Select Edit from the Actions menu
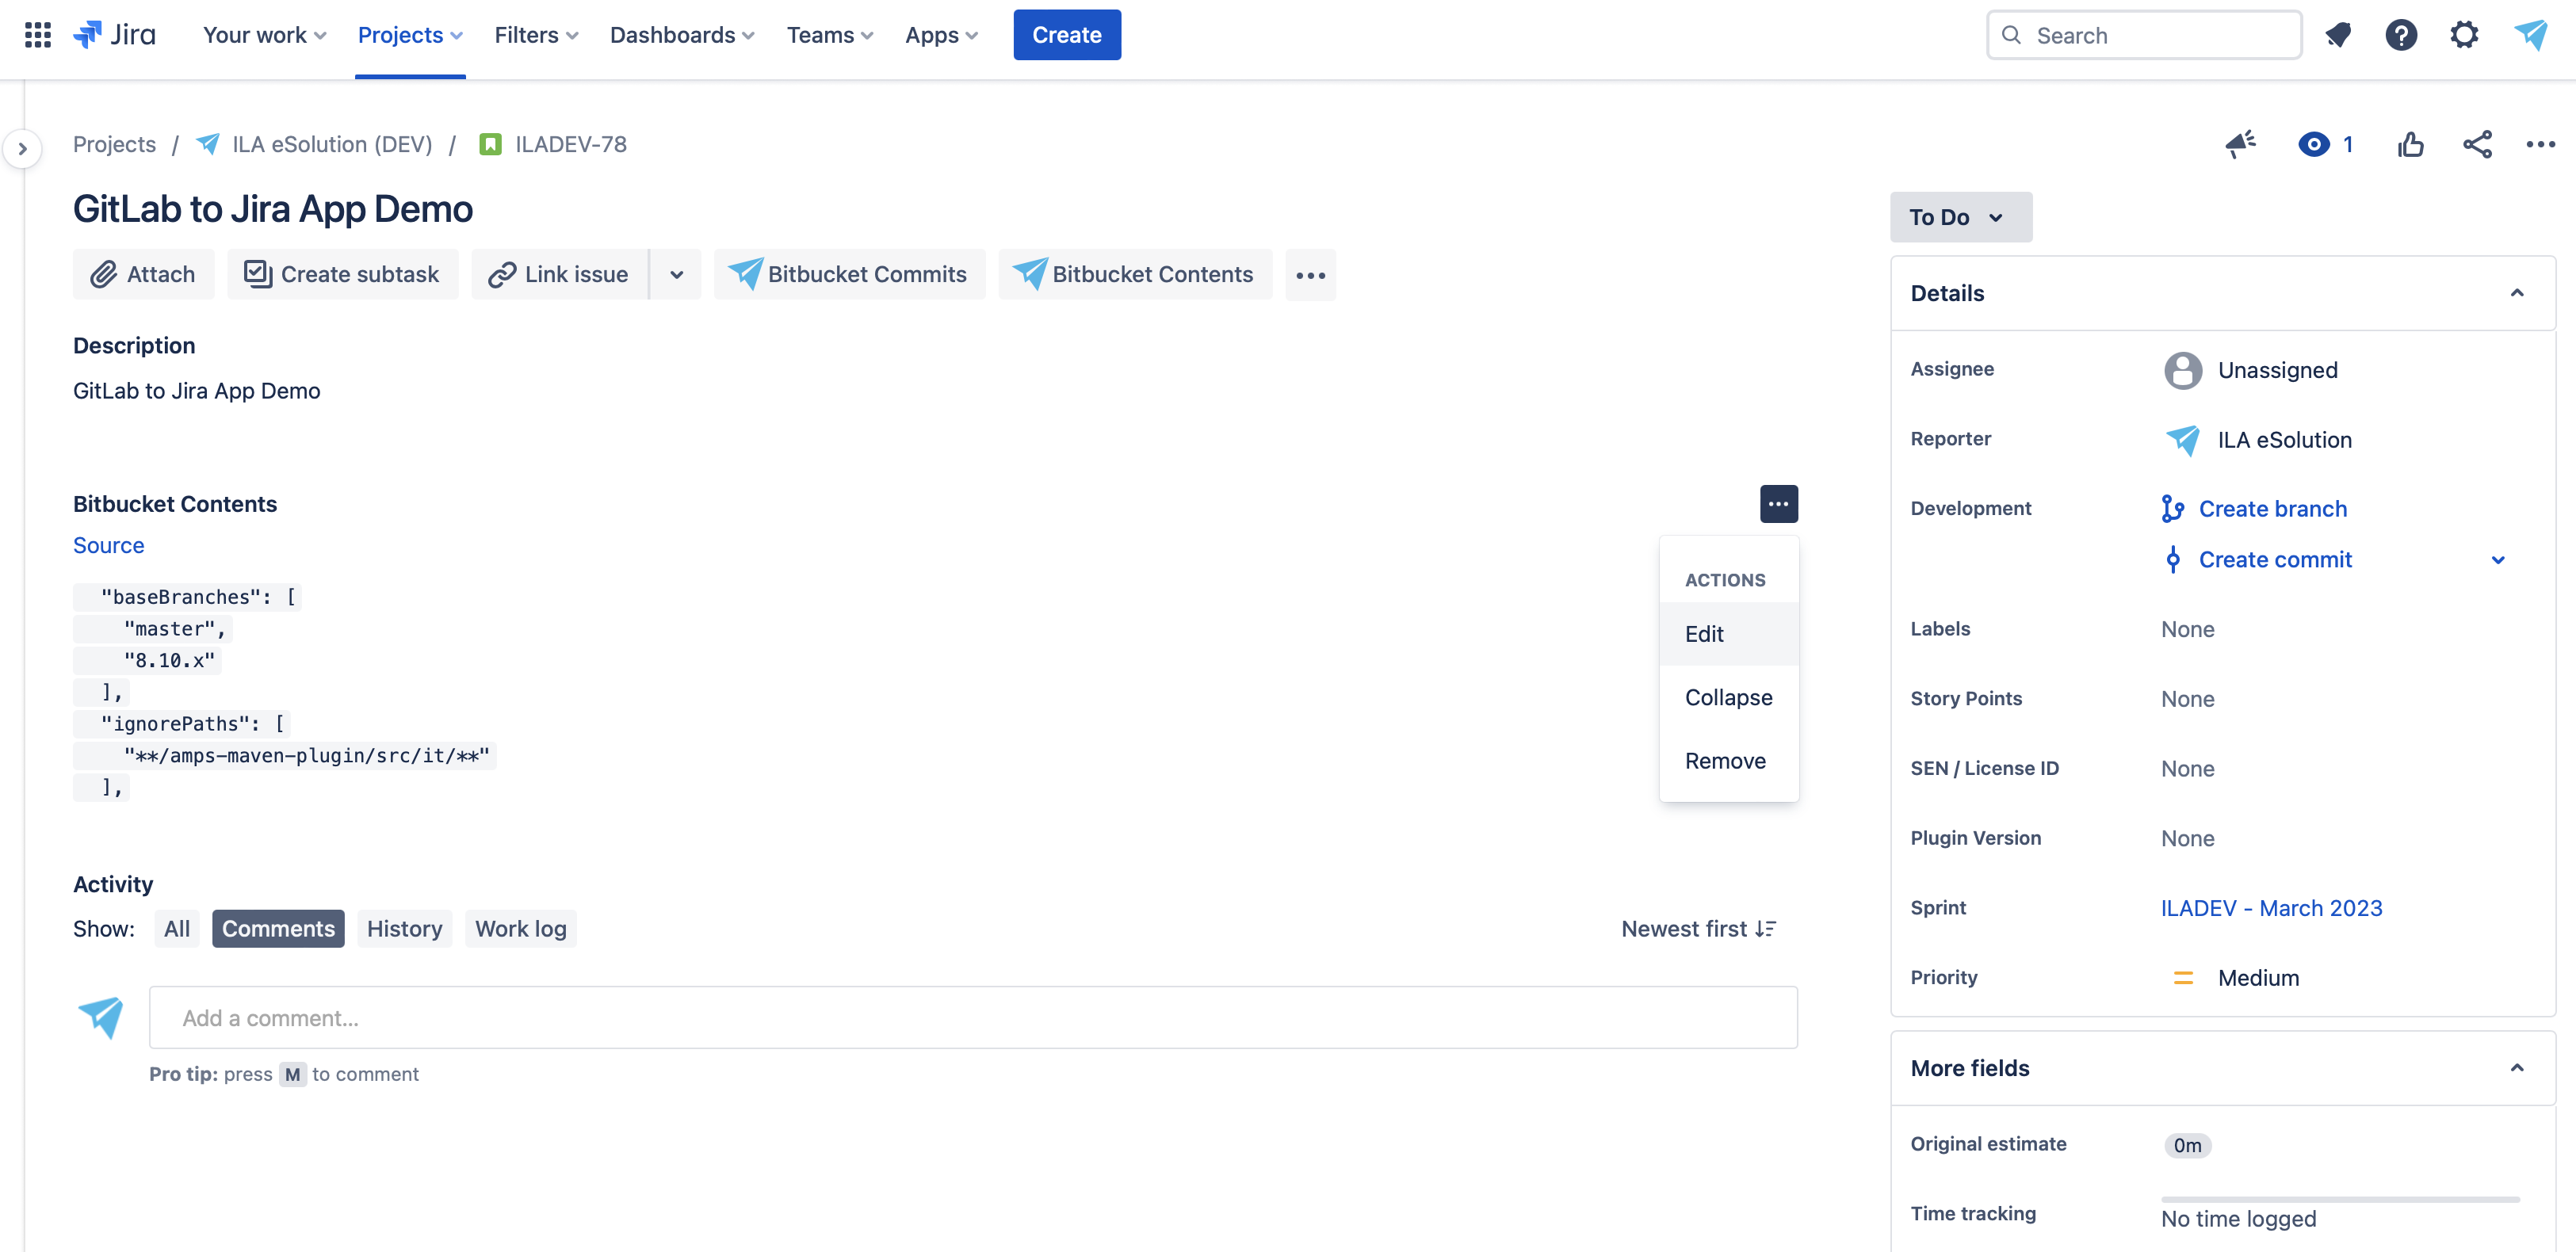 click(1728, 634)
